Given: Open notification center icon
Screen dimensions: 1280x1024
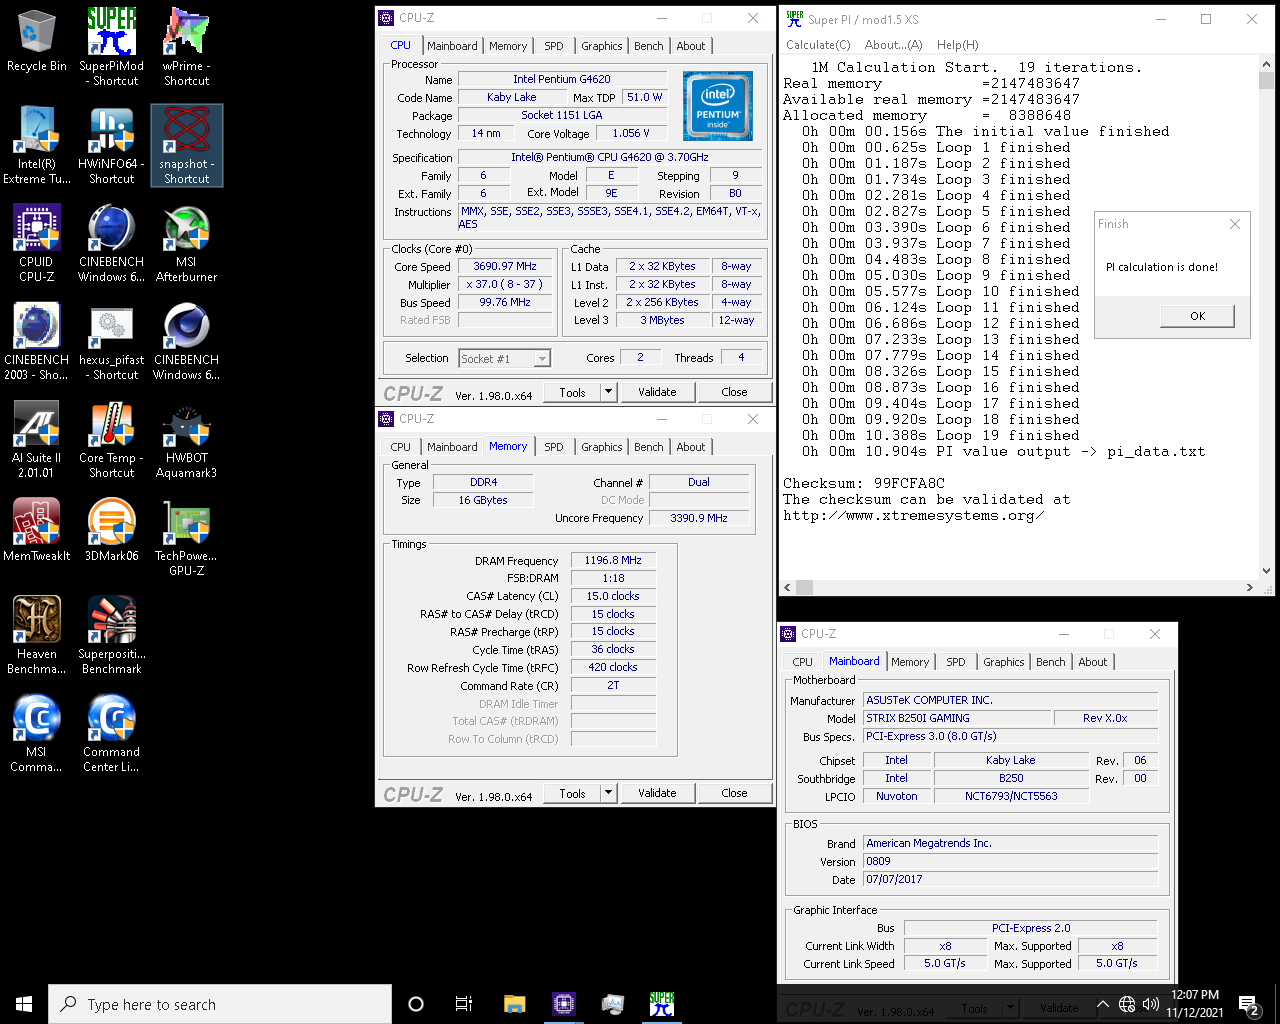Looking at the screenshot, I should point(1249,1004).
